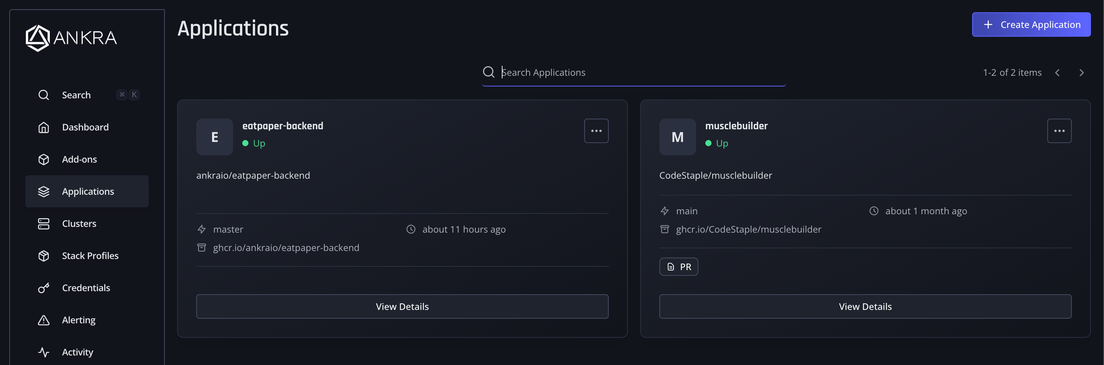Go to next page of applications
The width and height of the screenshot is (1104, 365).
[1081, 73]
